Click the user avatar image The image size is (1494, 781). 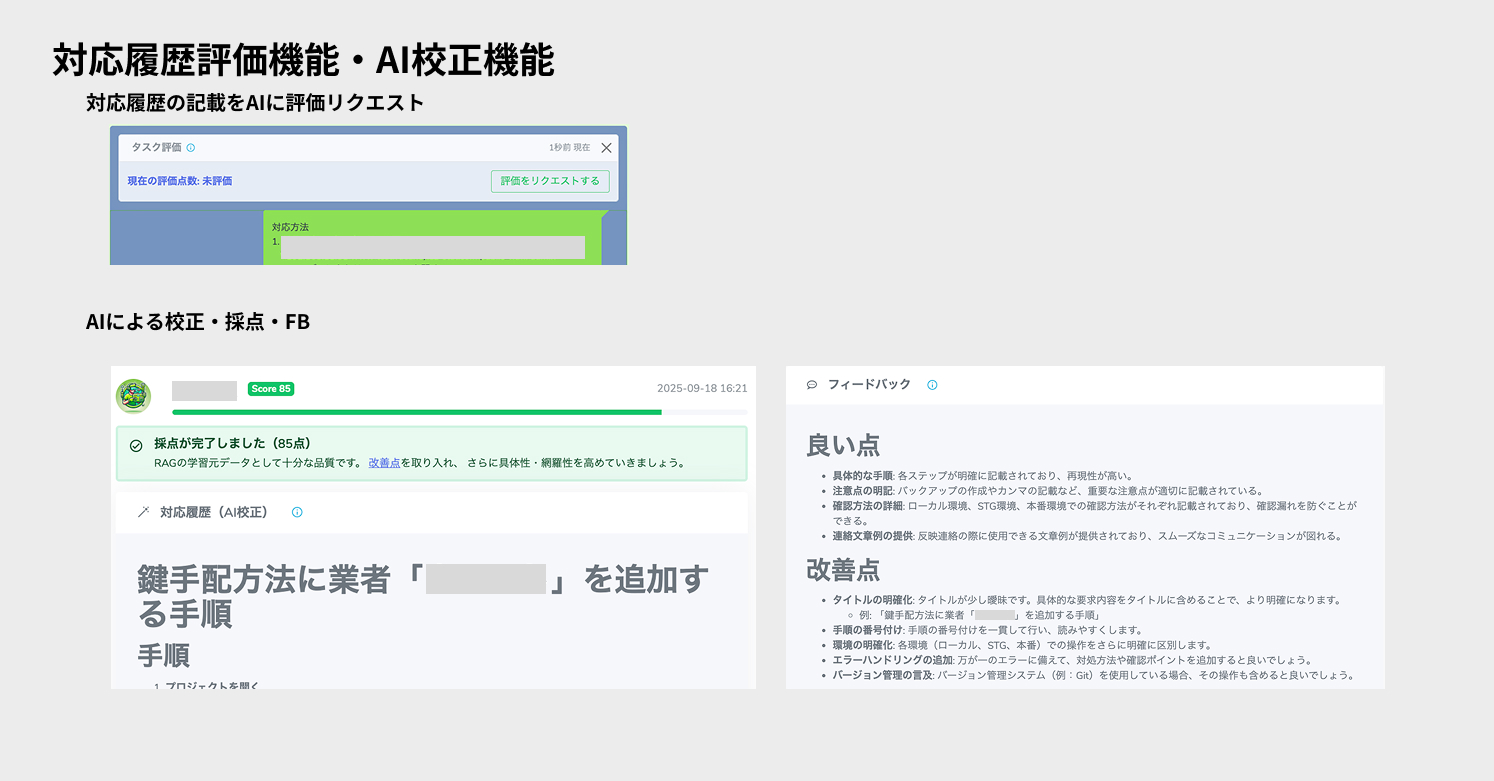coord(133,396)
